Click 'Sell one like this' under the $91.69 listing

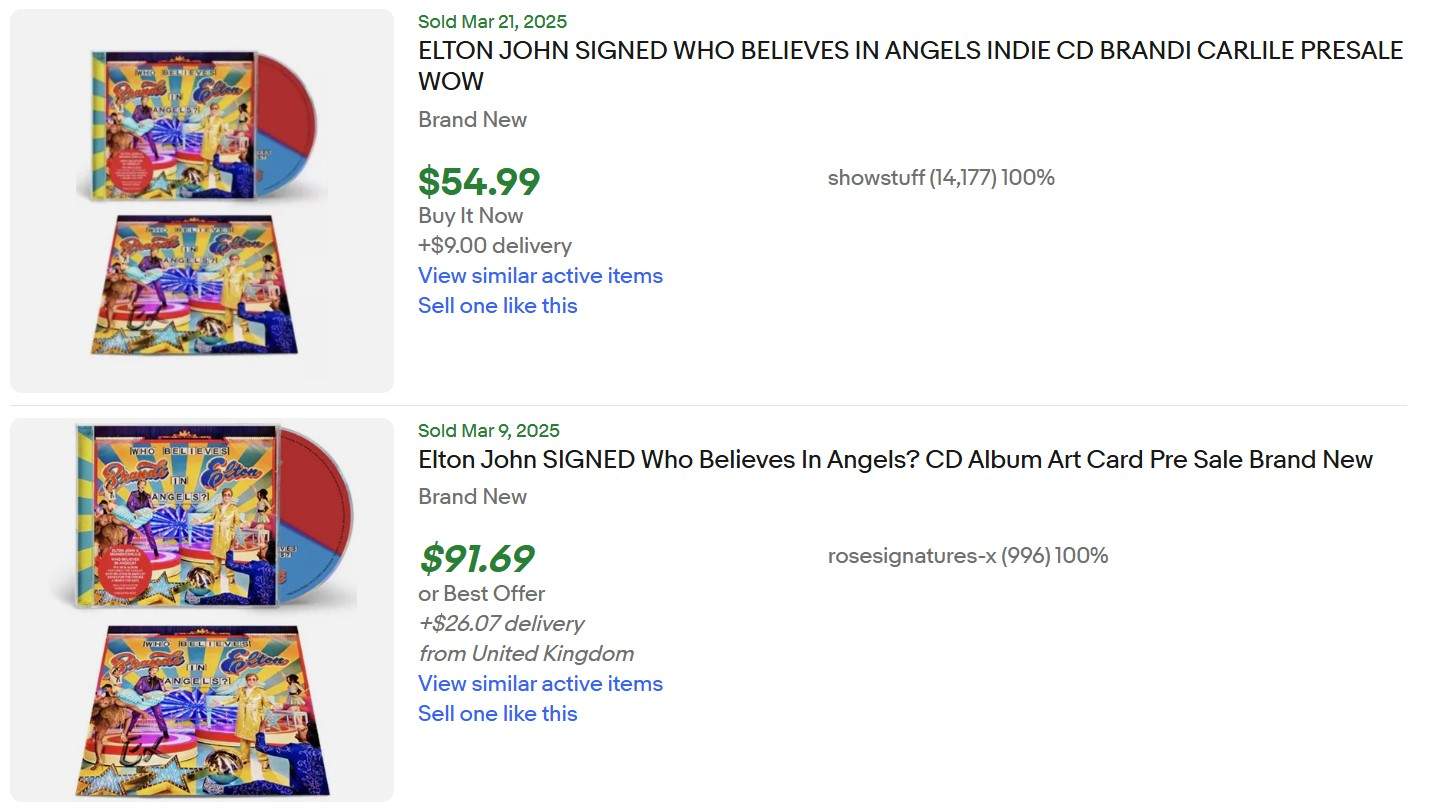click(x=497, y=714)
